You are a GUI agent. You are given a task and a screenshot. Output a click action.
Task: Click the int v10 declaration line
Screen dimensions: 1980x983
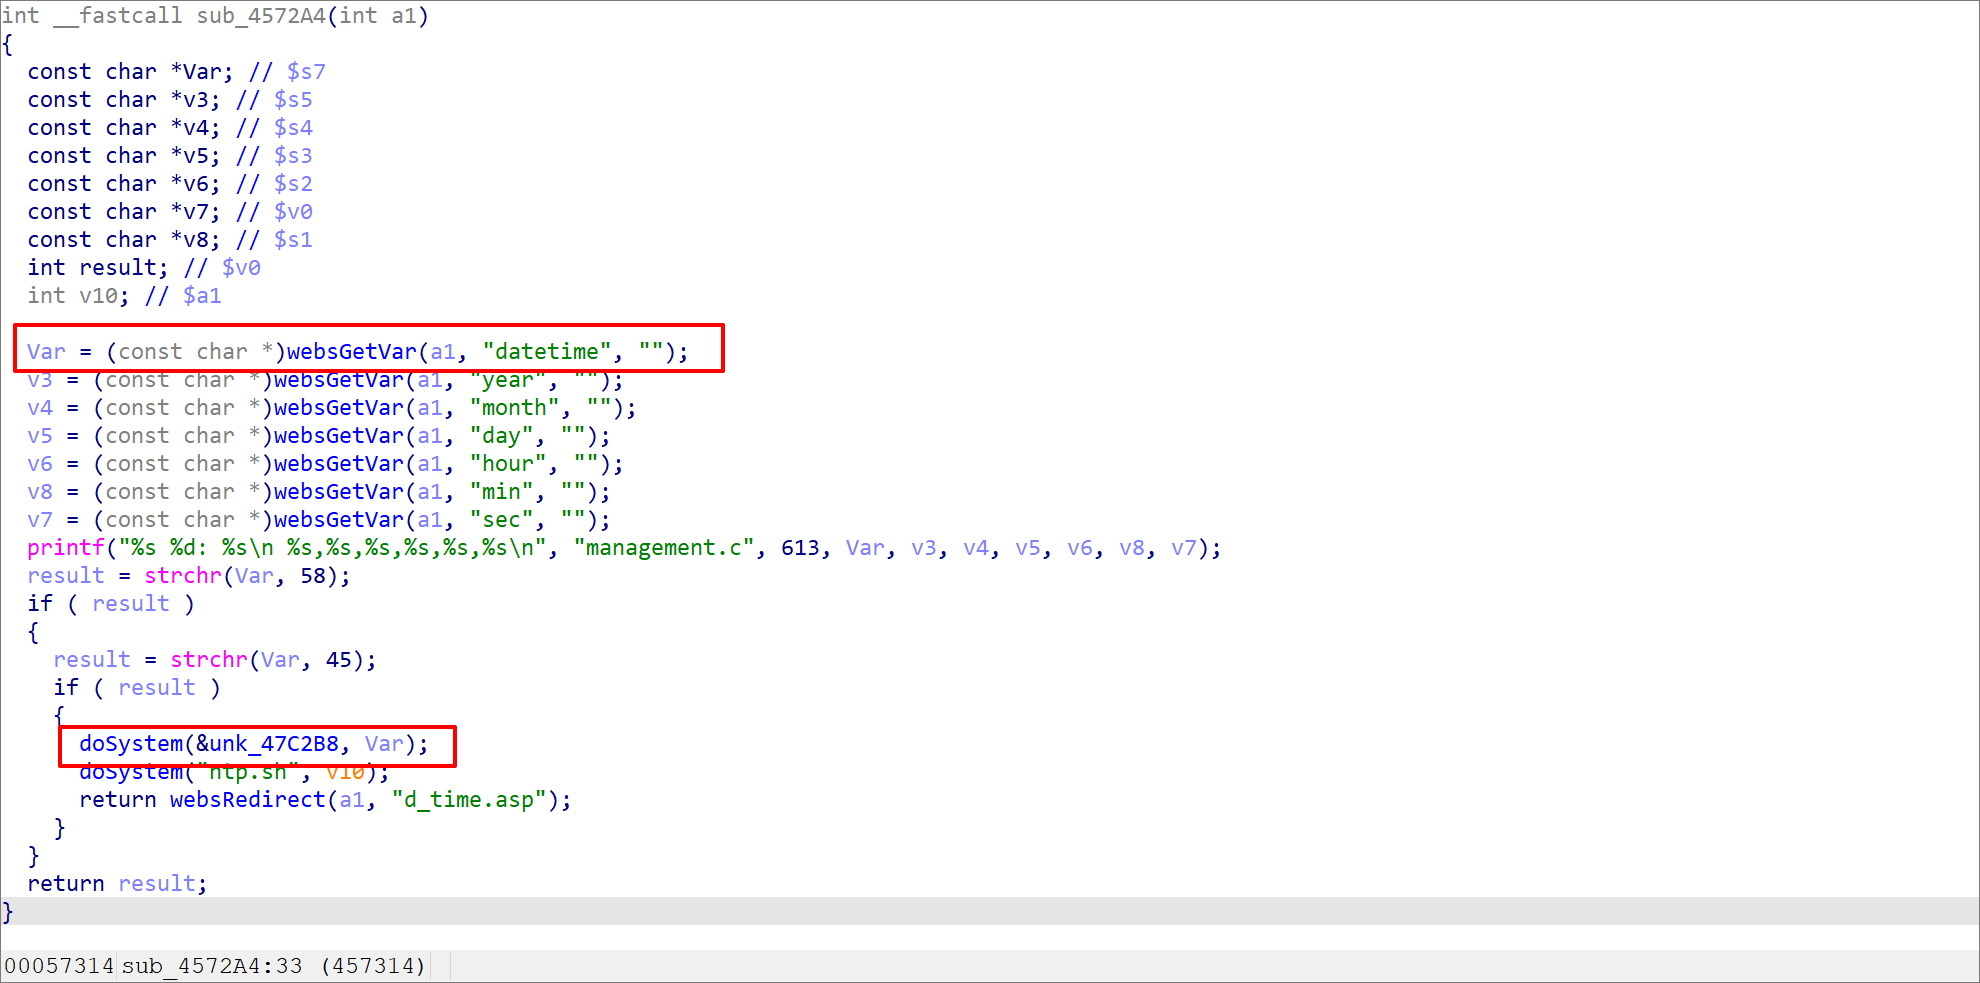point(124,296)
